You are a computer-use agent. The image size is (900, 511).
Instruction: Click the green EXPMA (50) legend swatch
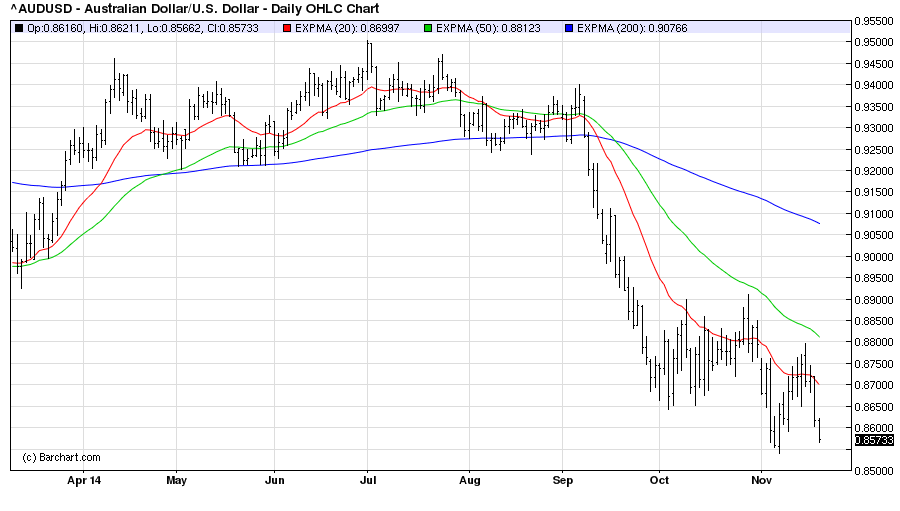pyautogui.click(x=430, y=28)
